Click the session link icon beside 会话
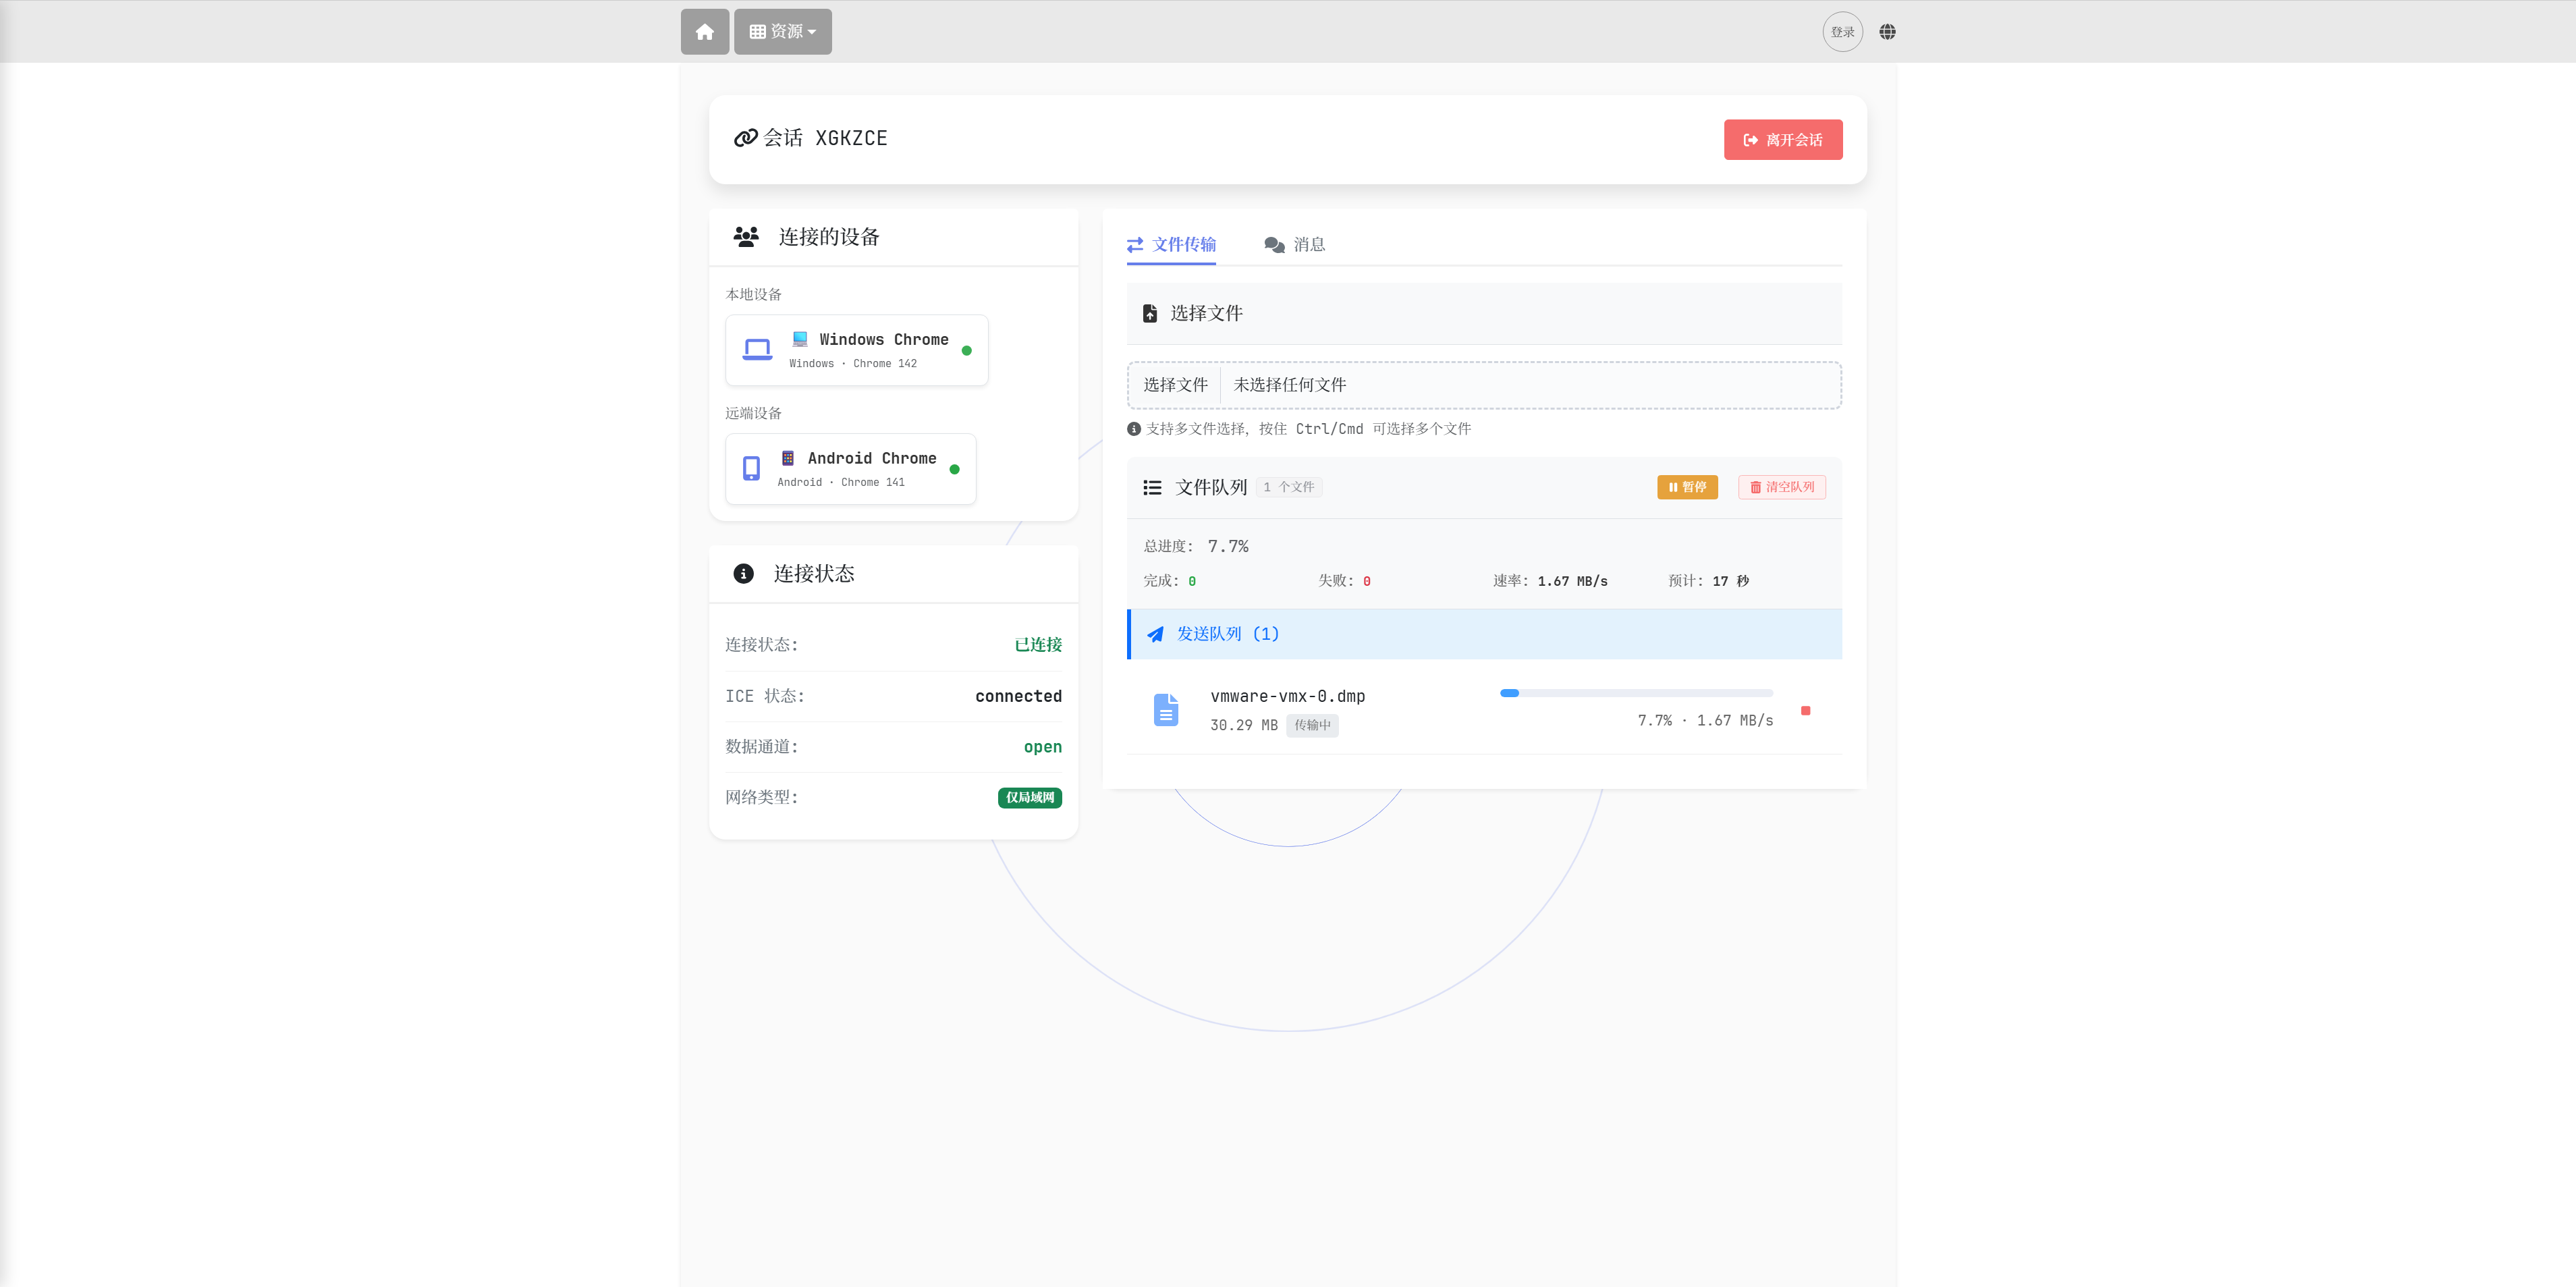This screenshot has height=1287, width=2576. pos(745,138)
